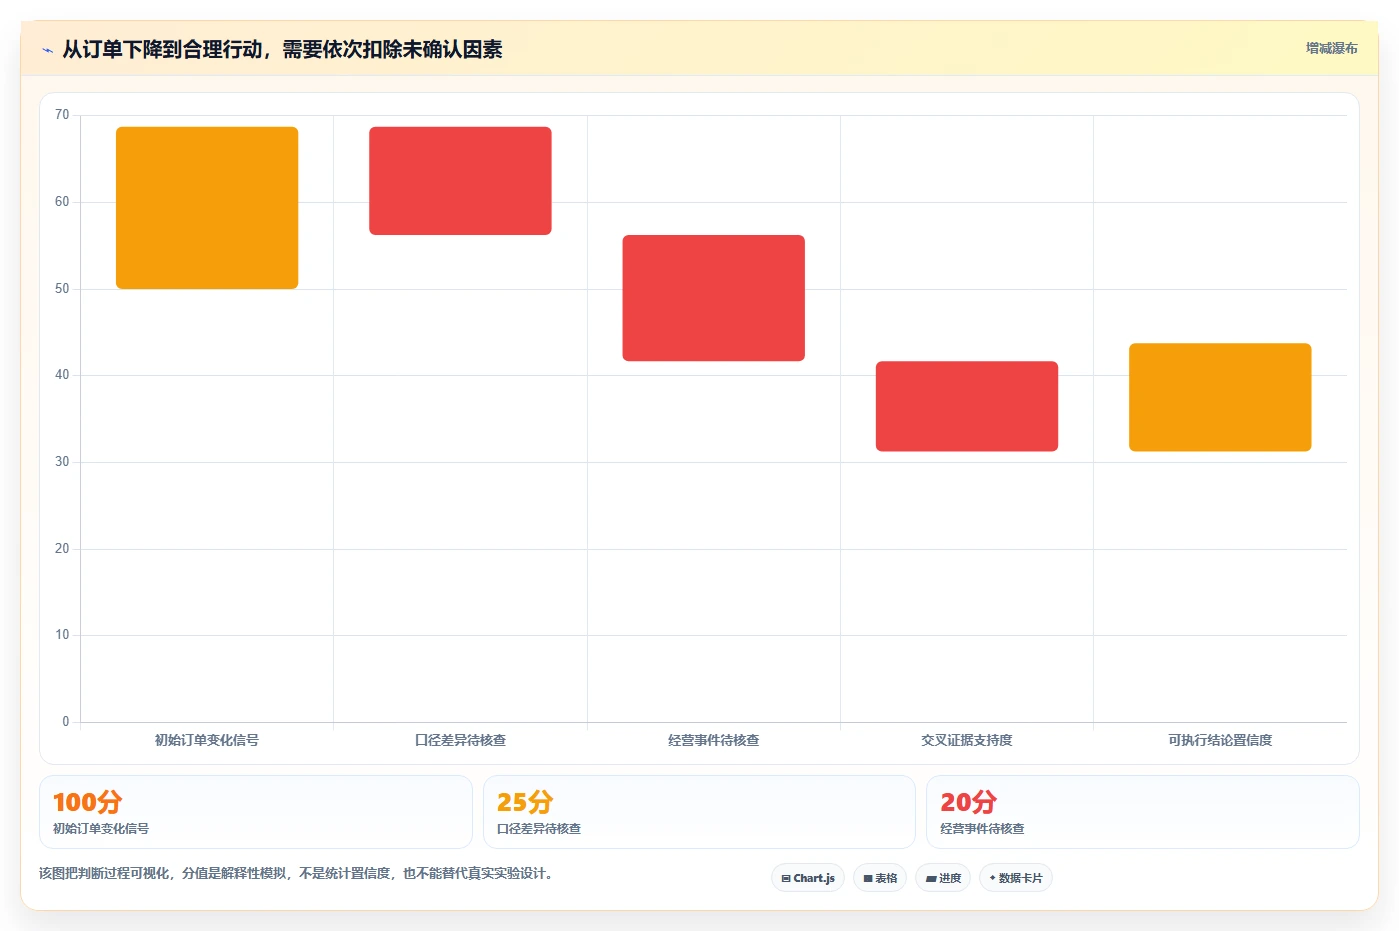Select the red 经营事件待核查 bar

[714, 298]
